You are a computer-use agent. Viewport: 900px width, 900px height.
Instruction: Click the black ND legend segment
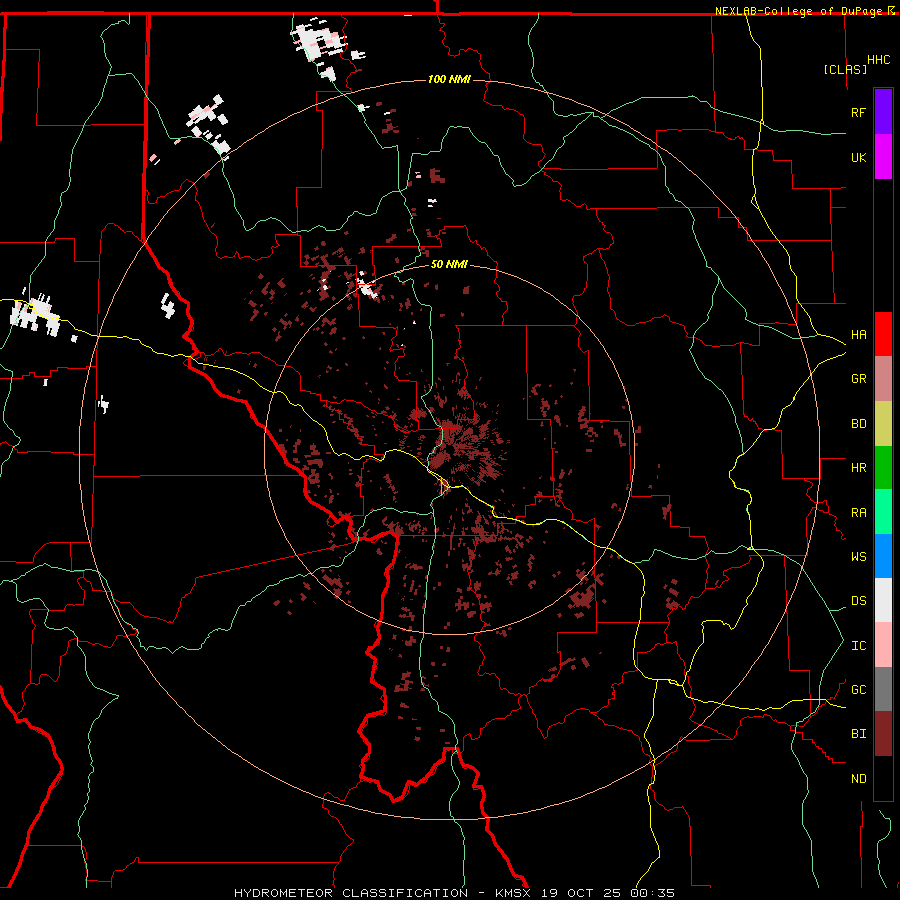pos(883,778)
